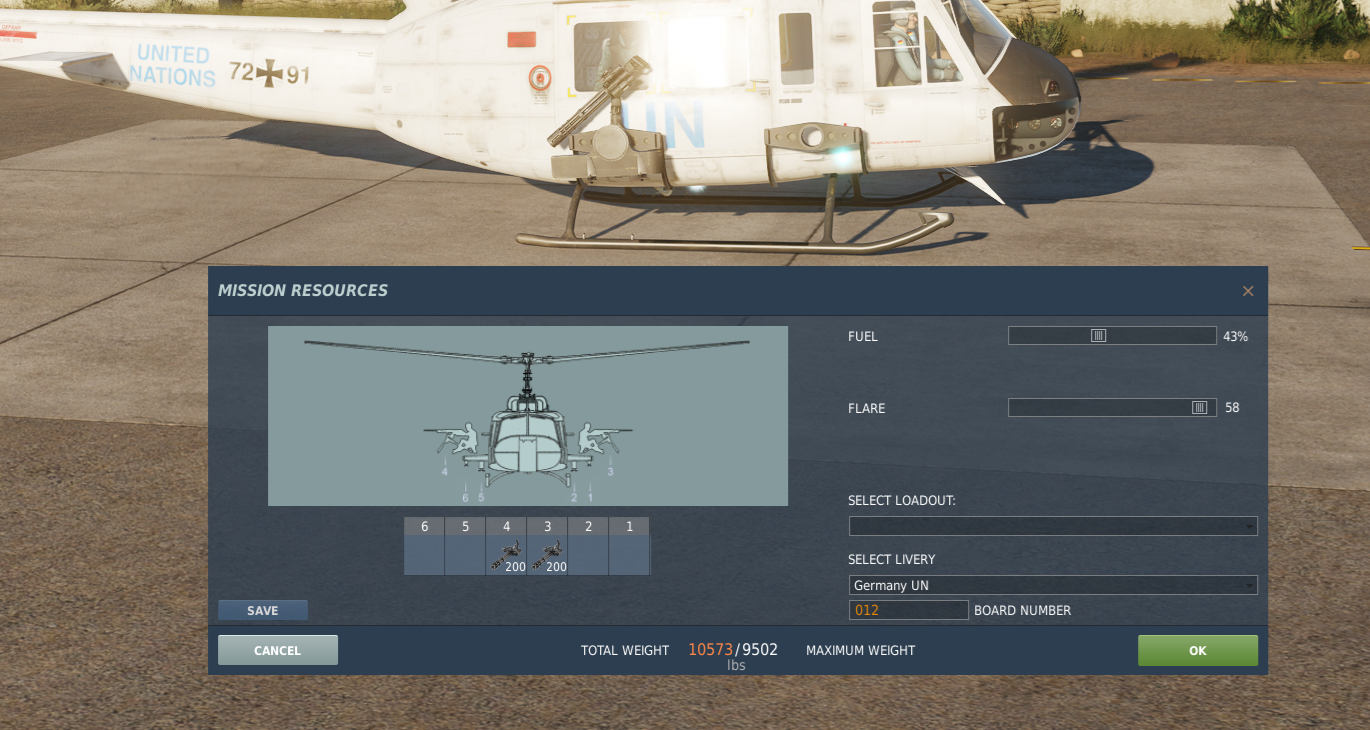Click the lbs unit label
Viewport: 1370px width, 730px height.
(x=736, y=666)
